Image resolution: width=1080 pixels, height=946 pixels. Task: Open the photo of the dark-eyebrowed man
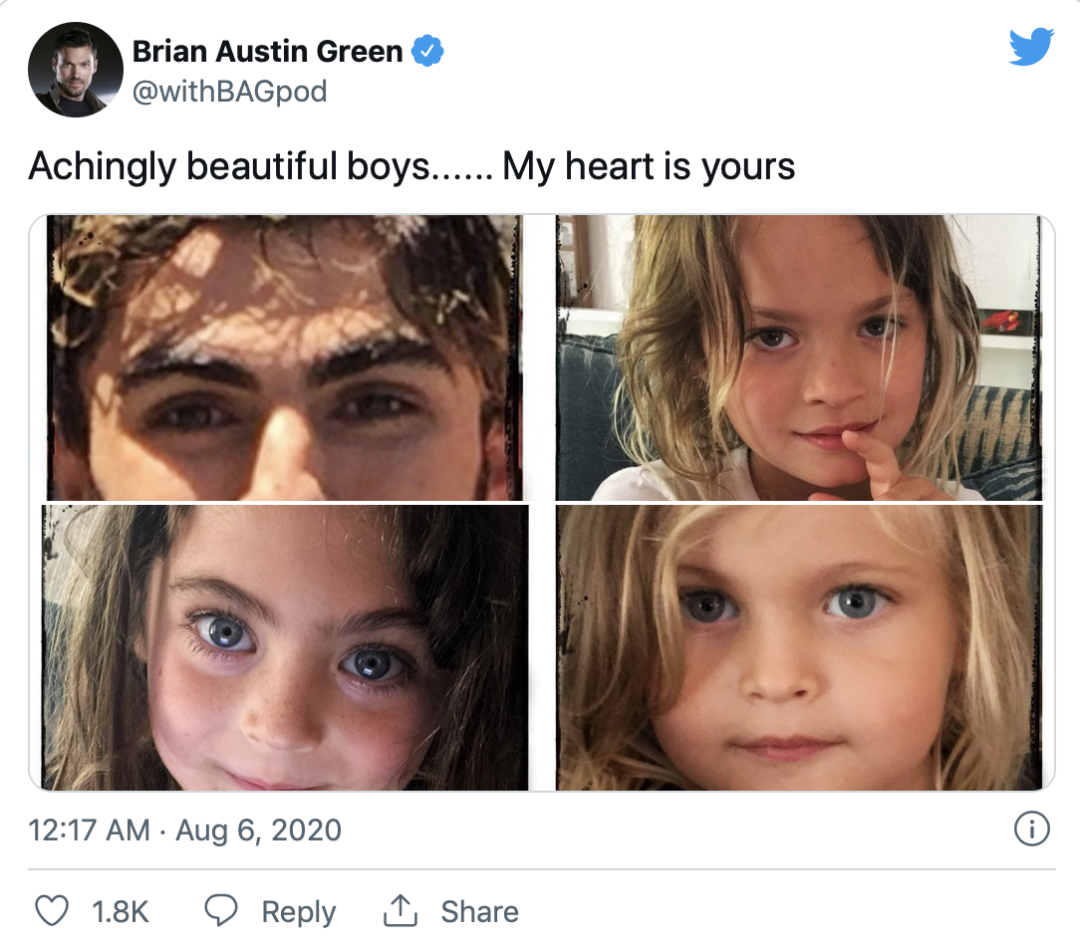click(x=284, y=357)
